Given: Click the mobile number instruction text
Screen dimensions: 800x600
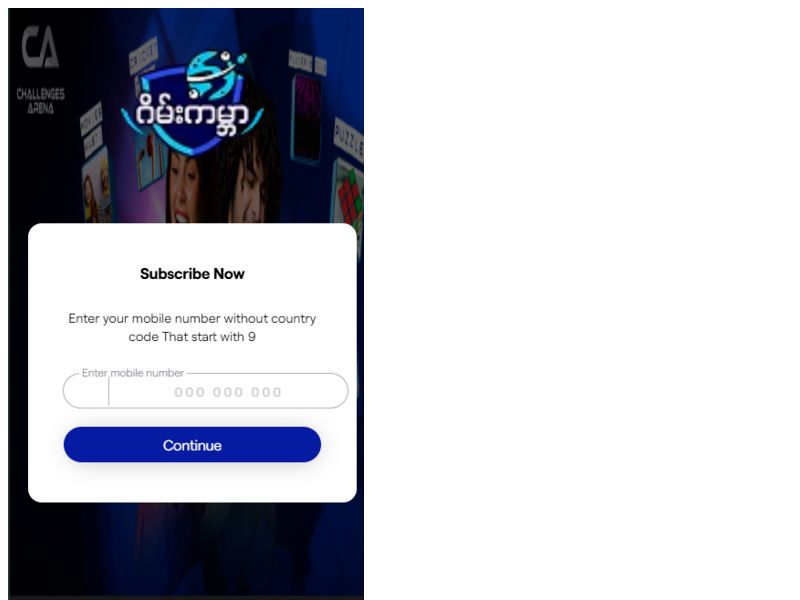Looking at the screenshot, I should click(x=192, y=328).
